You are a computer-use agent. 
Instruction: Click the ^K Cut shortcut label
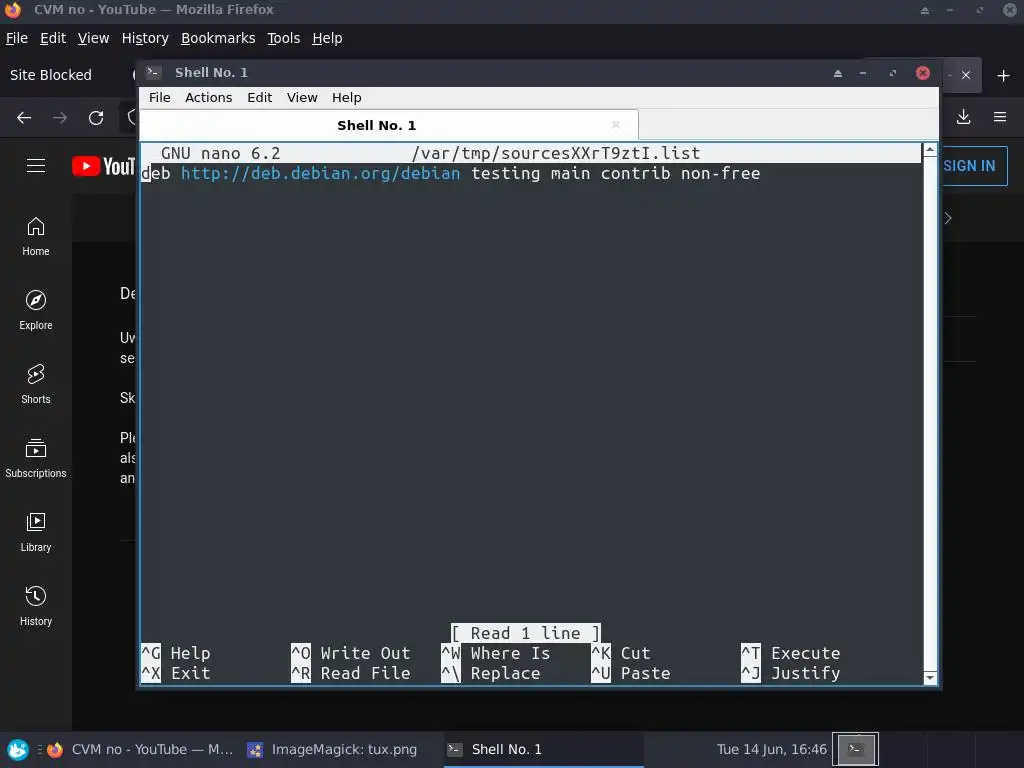point(620,653)
